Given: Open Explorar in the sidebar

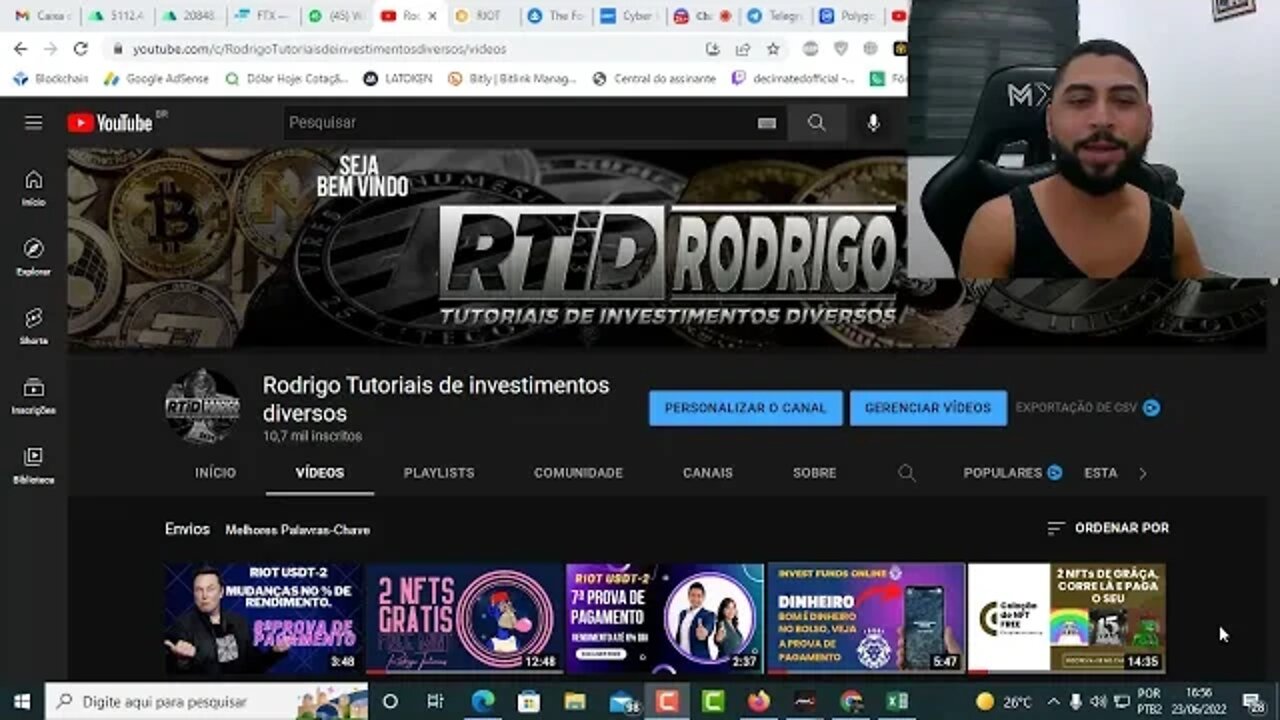Looking at the screenshot, I should click(x=34, y=256).
